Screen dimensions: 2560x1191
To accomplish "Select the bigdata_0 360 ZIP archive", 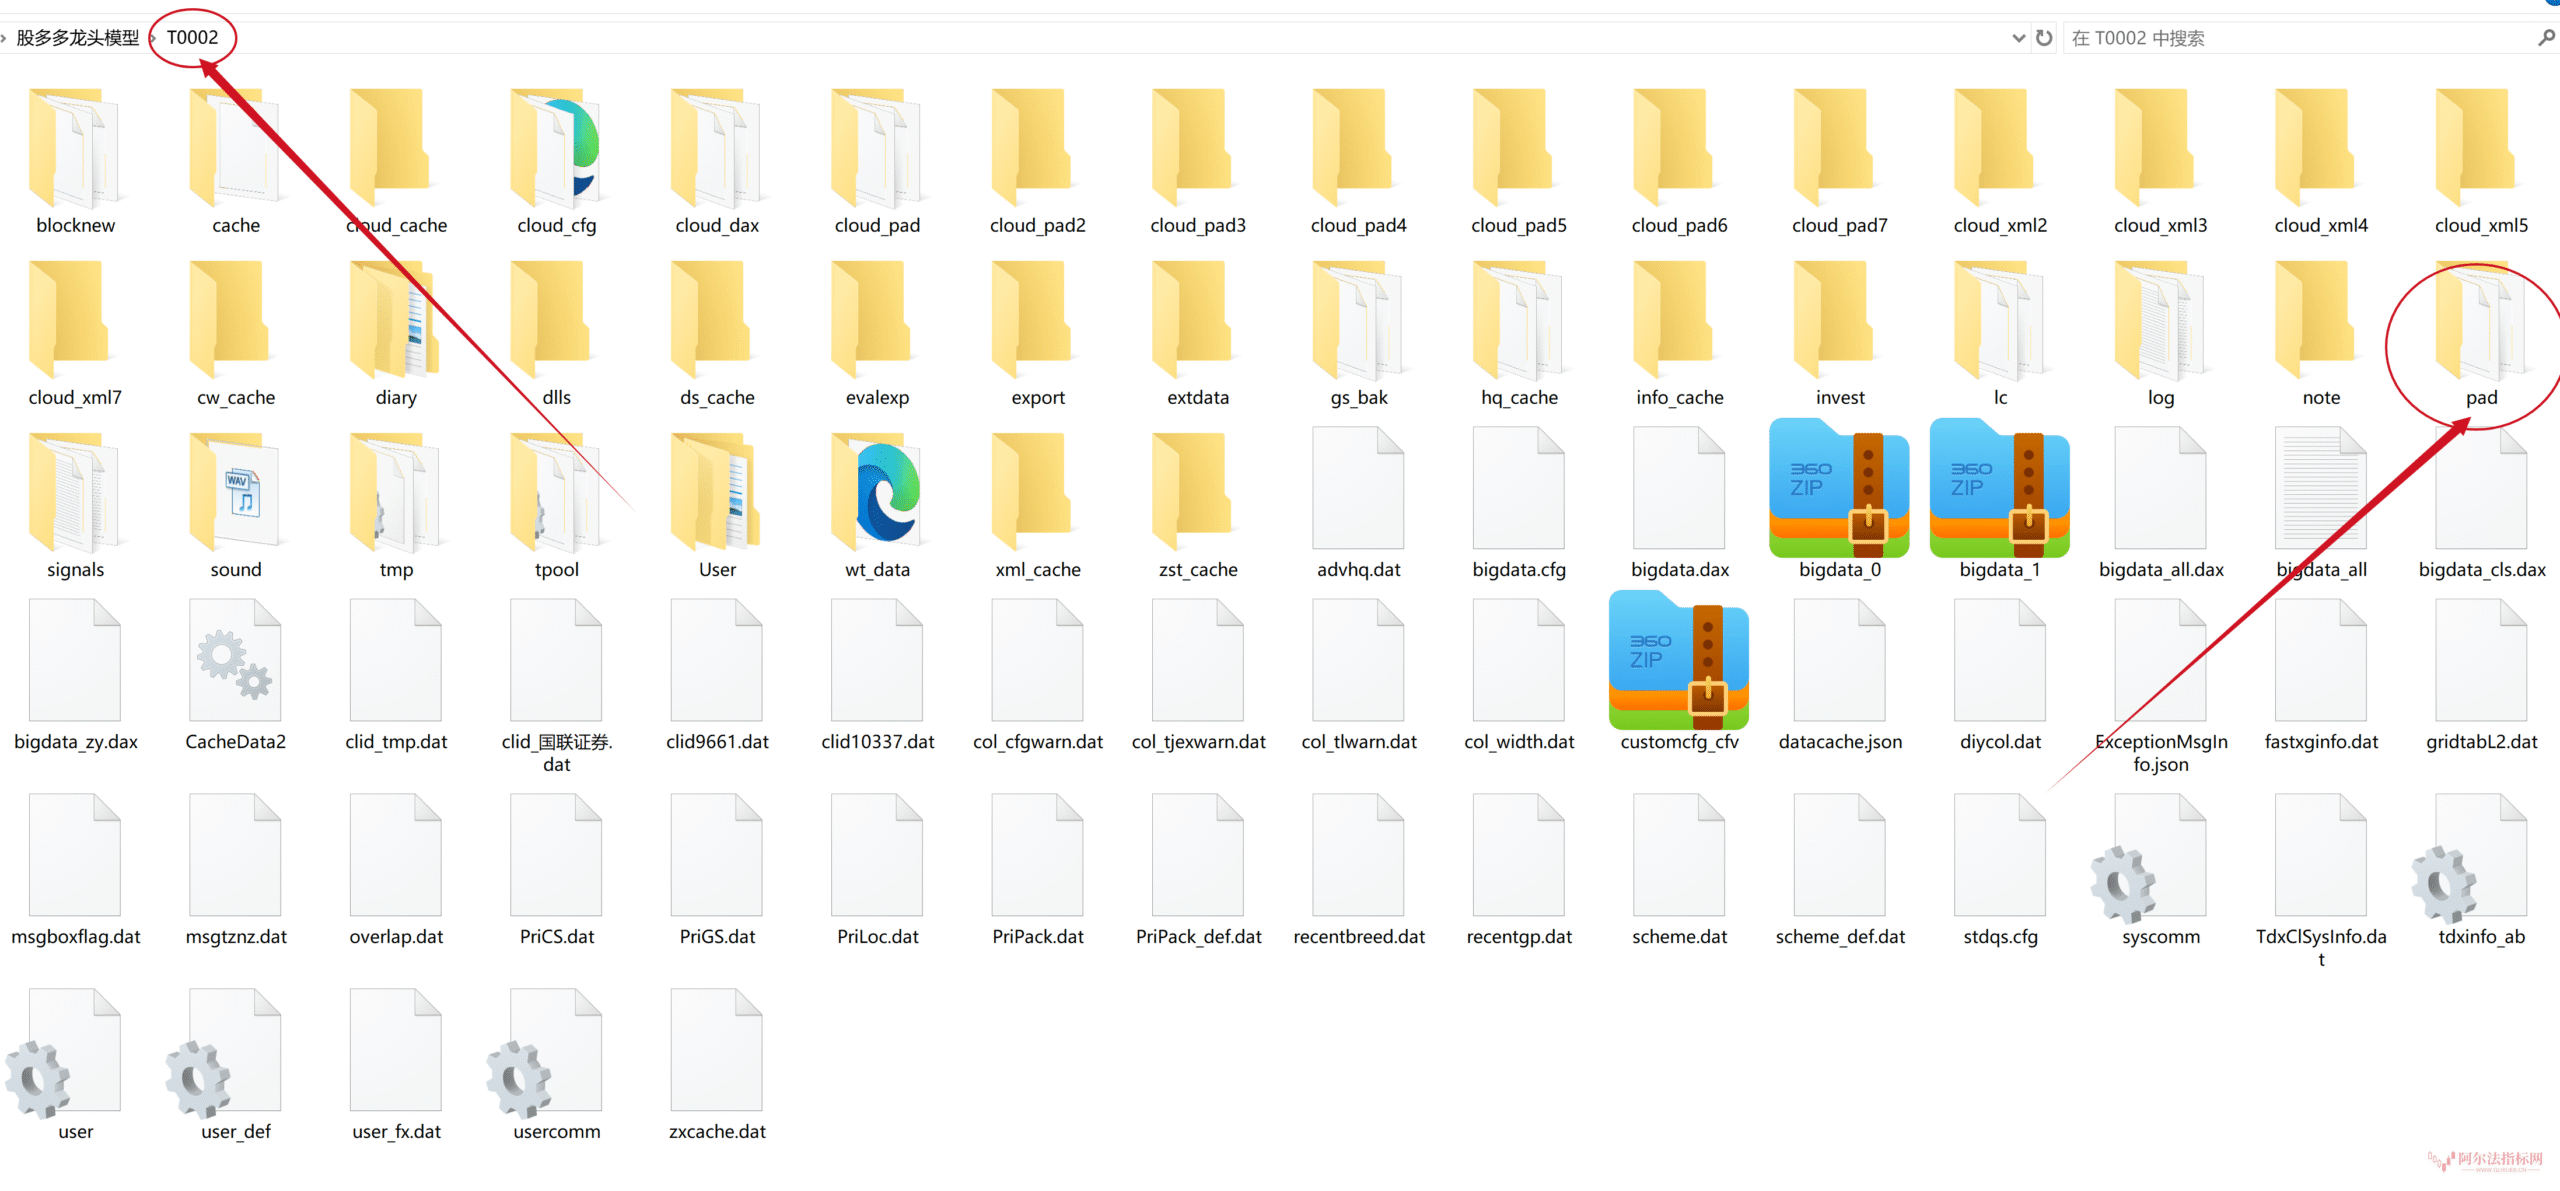I will tap(1838, 492).
